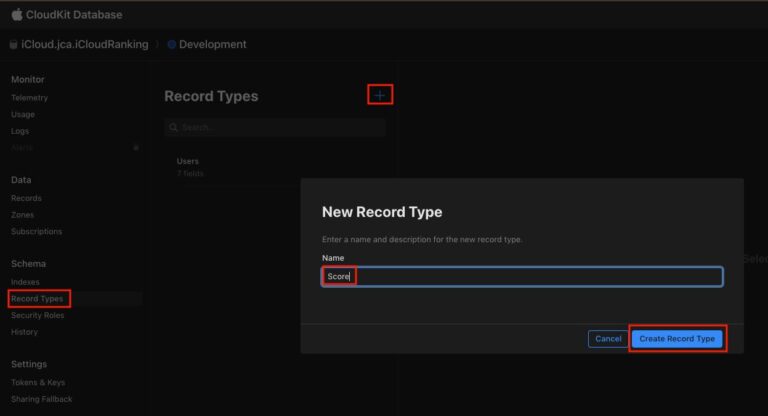Open History under Schema
This screenshot has width=768, height=416.
24,332
